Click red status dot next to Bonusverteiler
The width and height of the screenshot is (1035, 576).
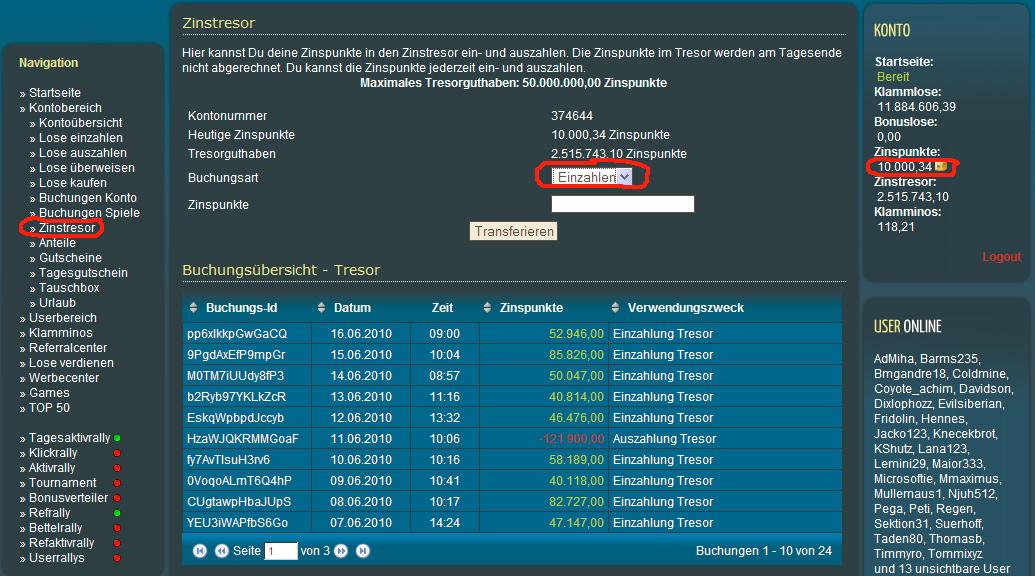point(117,498)
